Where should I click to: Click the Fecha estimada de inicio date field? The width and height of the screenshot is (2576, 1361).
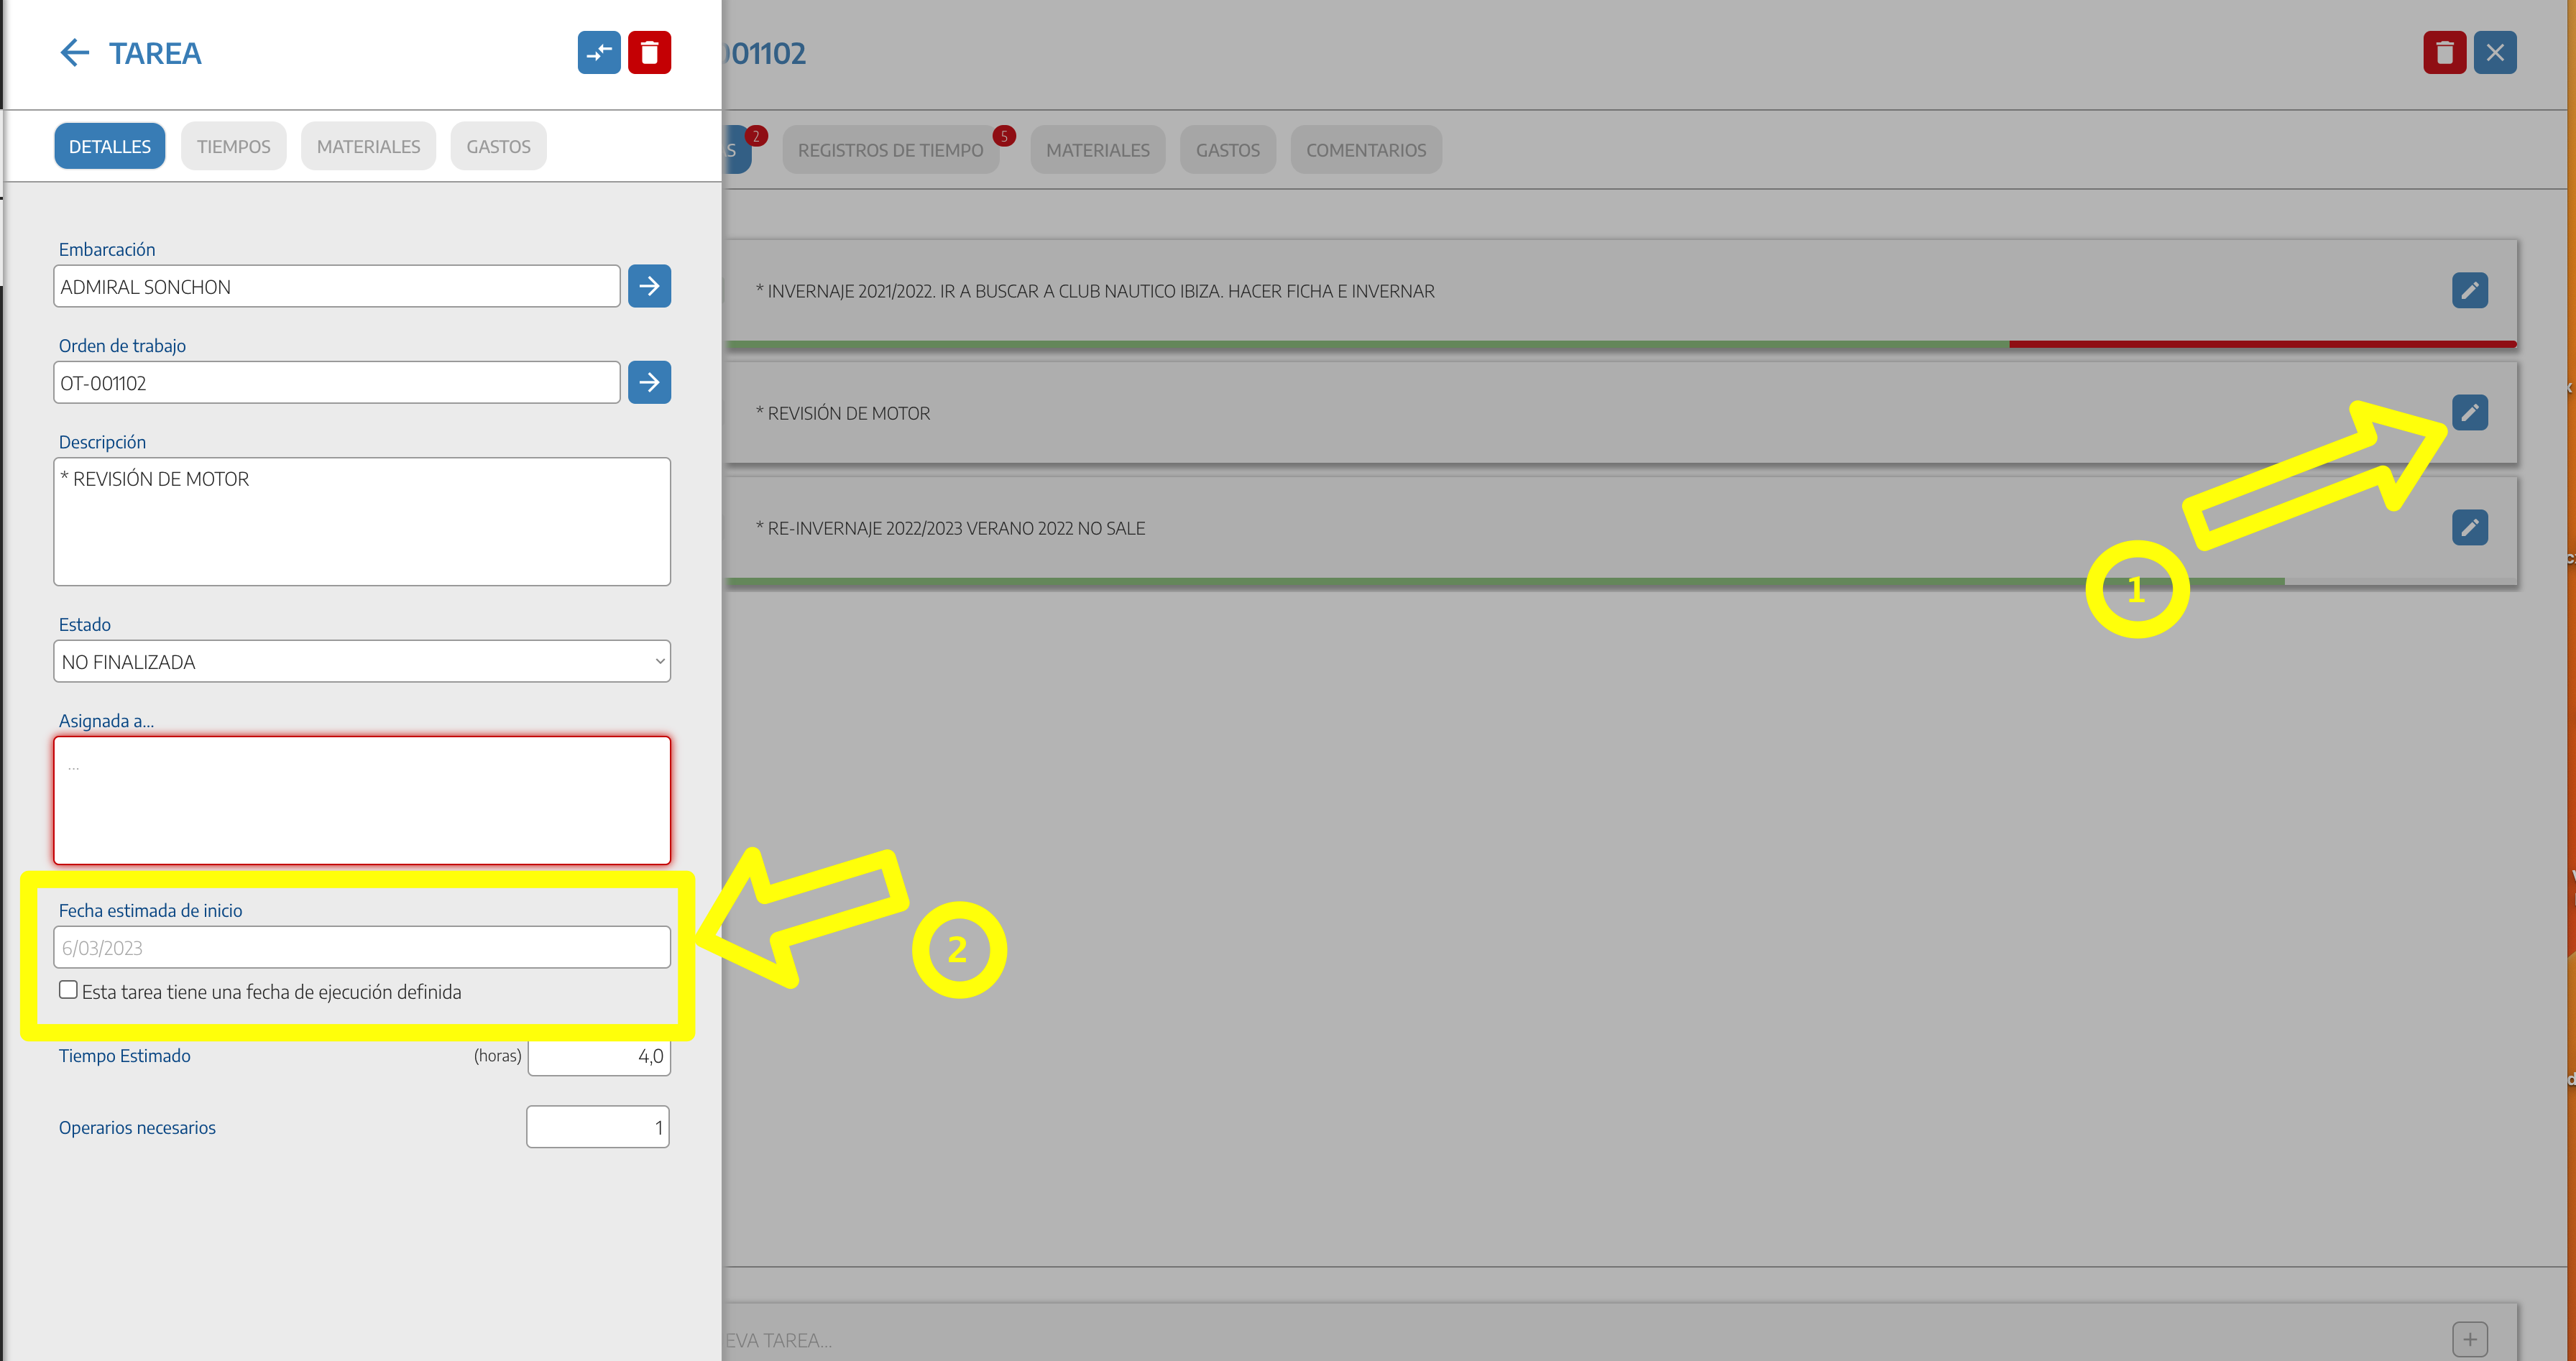coord(361,948)
